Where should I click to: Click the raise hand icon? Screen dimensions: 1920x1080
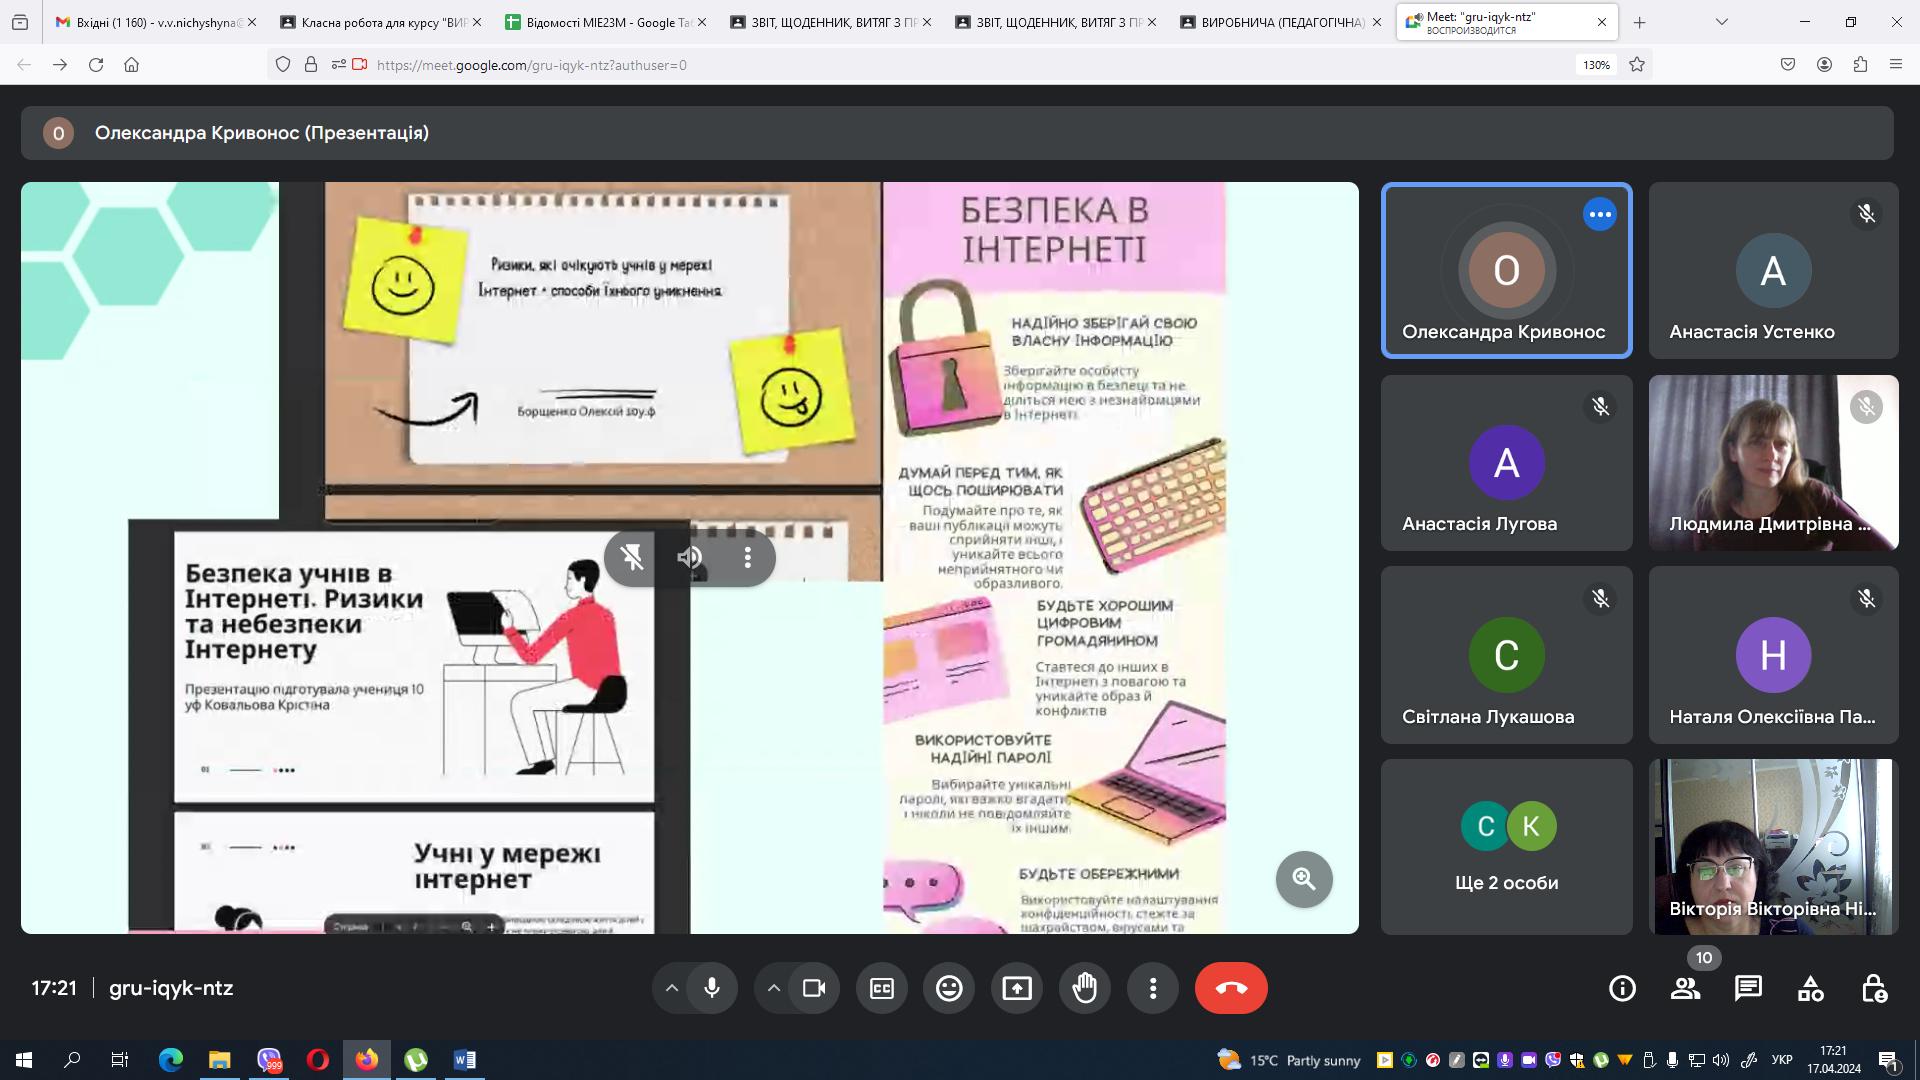[x=1085, y=988]
